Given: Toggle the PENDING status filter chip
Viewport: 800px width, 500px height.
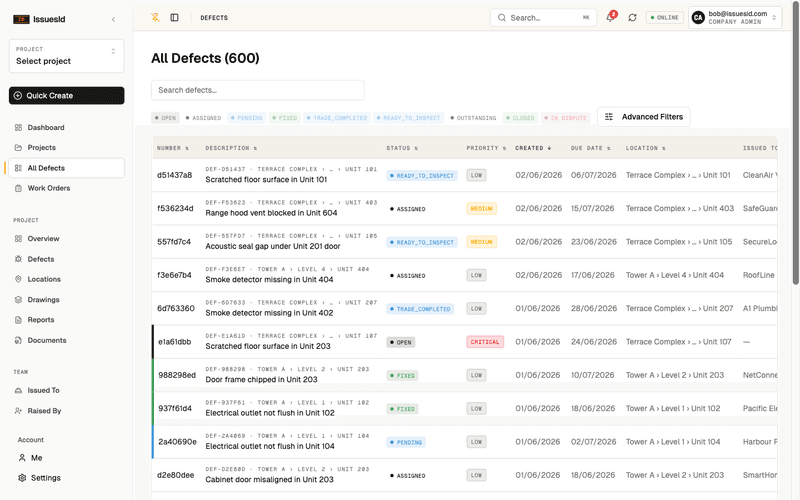Looking at the screenshot, I should tap(246, 118).
